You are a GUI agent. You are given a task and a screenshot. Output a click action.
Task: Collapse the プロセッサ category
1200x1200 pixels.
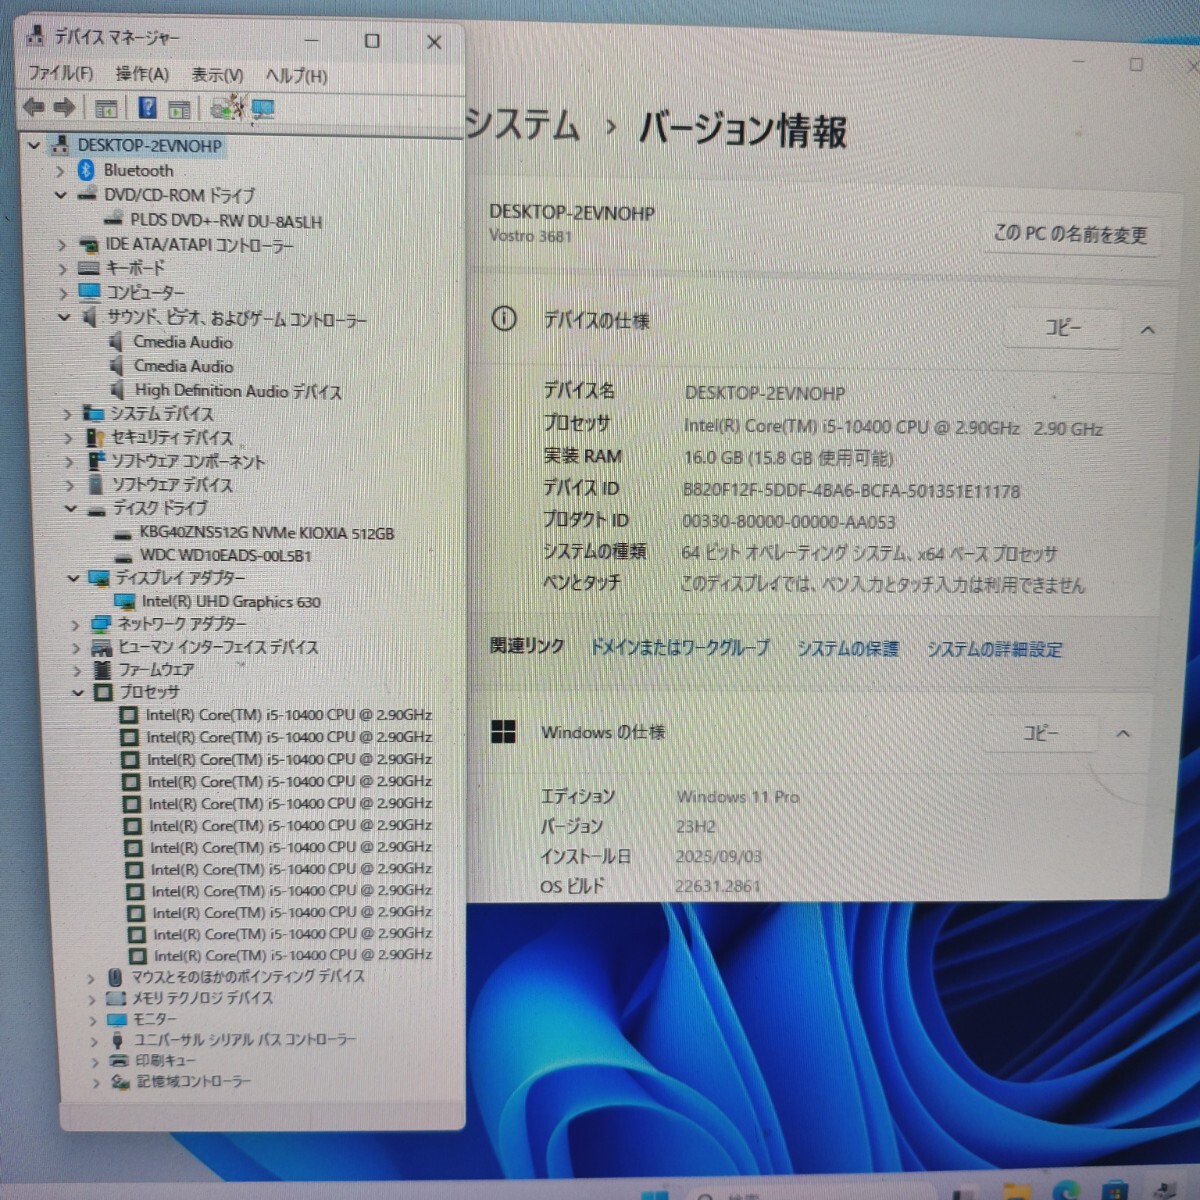pos(78,692)
